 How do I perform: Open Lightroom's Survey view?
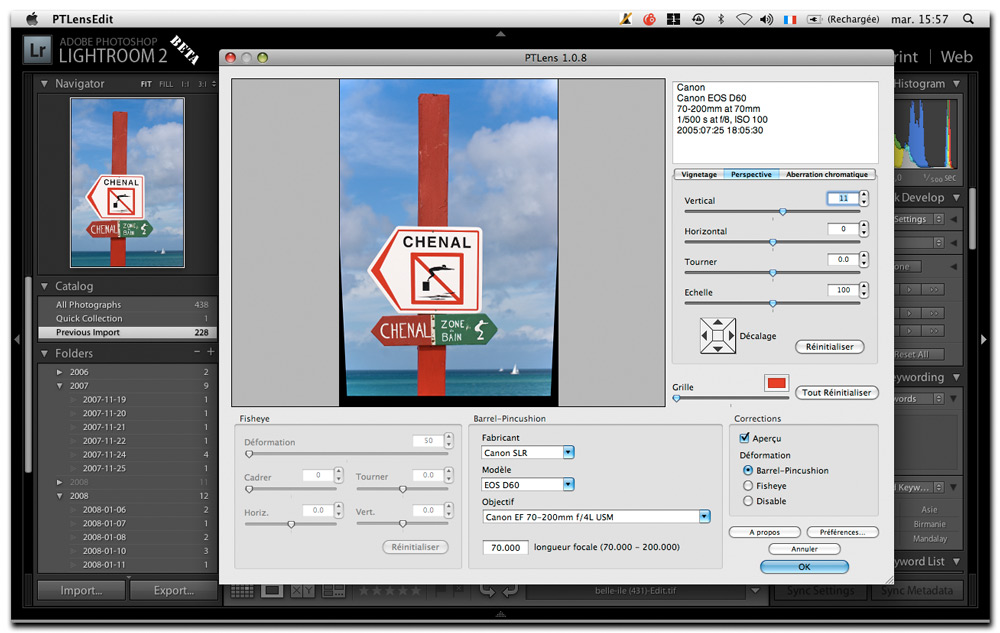(x=333, y=591)
